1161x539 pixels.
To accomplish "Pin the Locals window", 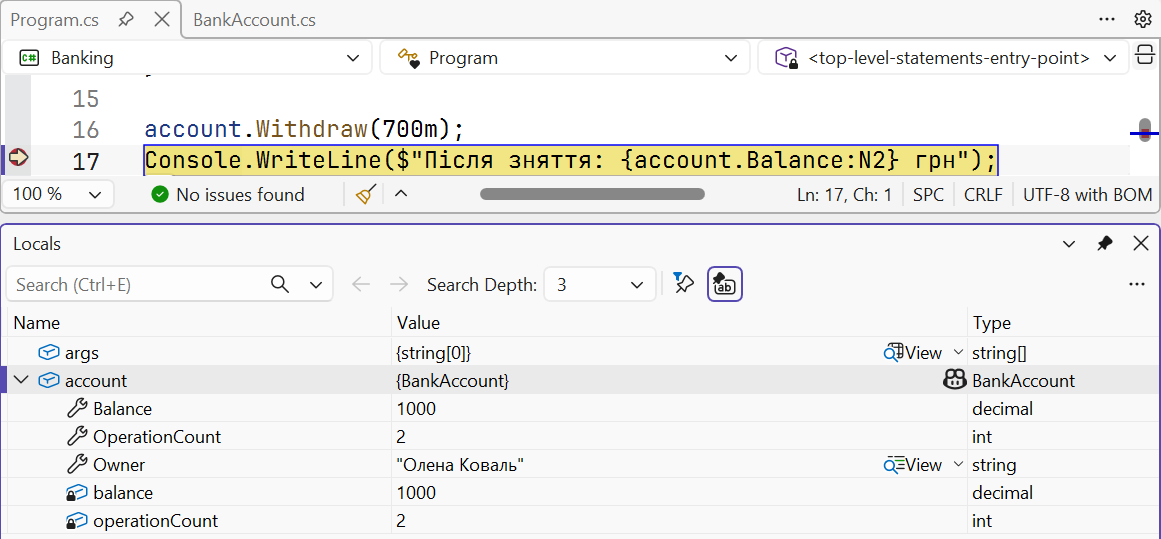I will (1105, 244).
